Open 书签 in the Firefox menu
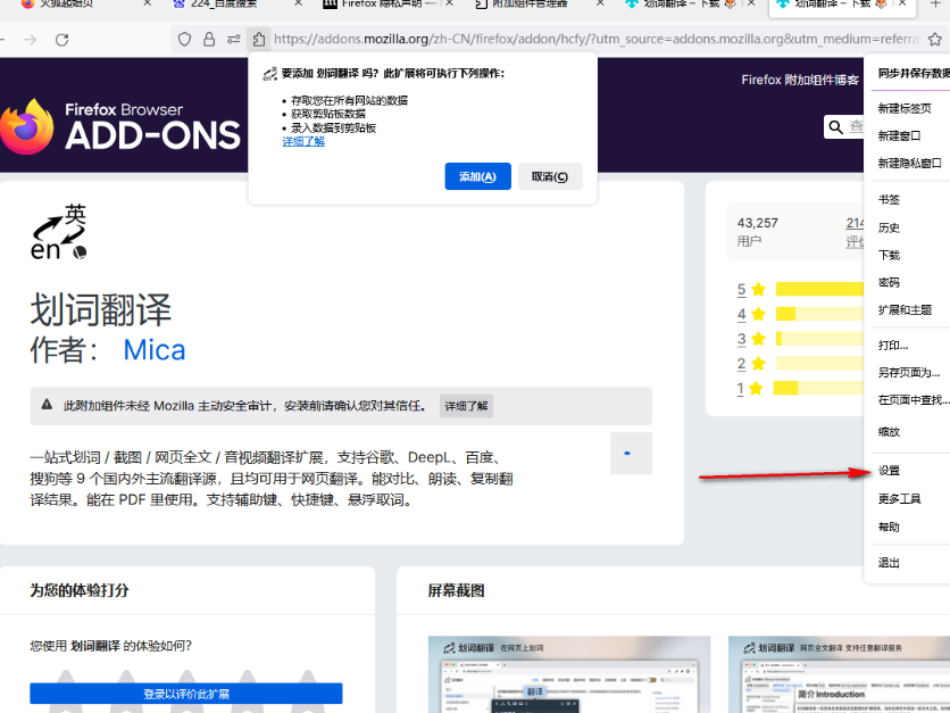The height and width of the screenshot is (713, 950). pos(889,199)
